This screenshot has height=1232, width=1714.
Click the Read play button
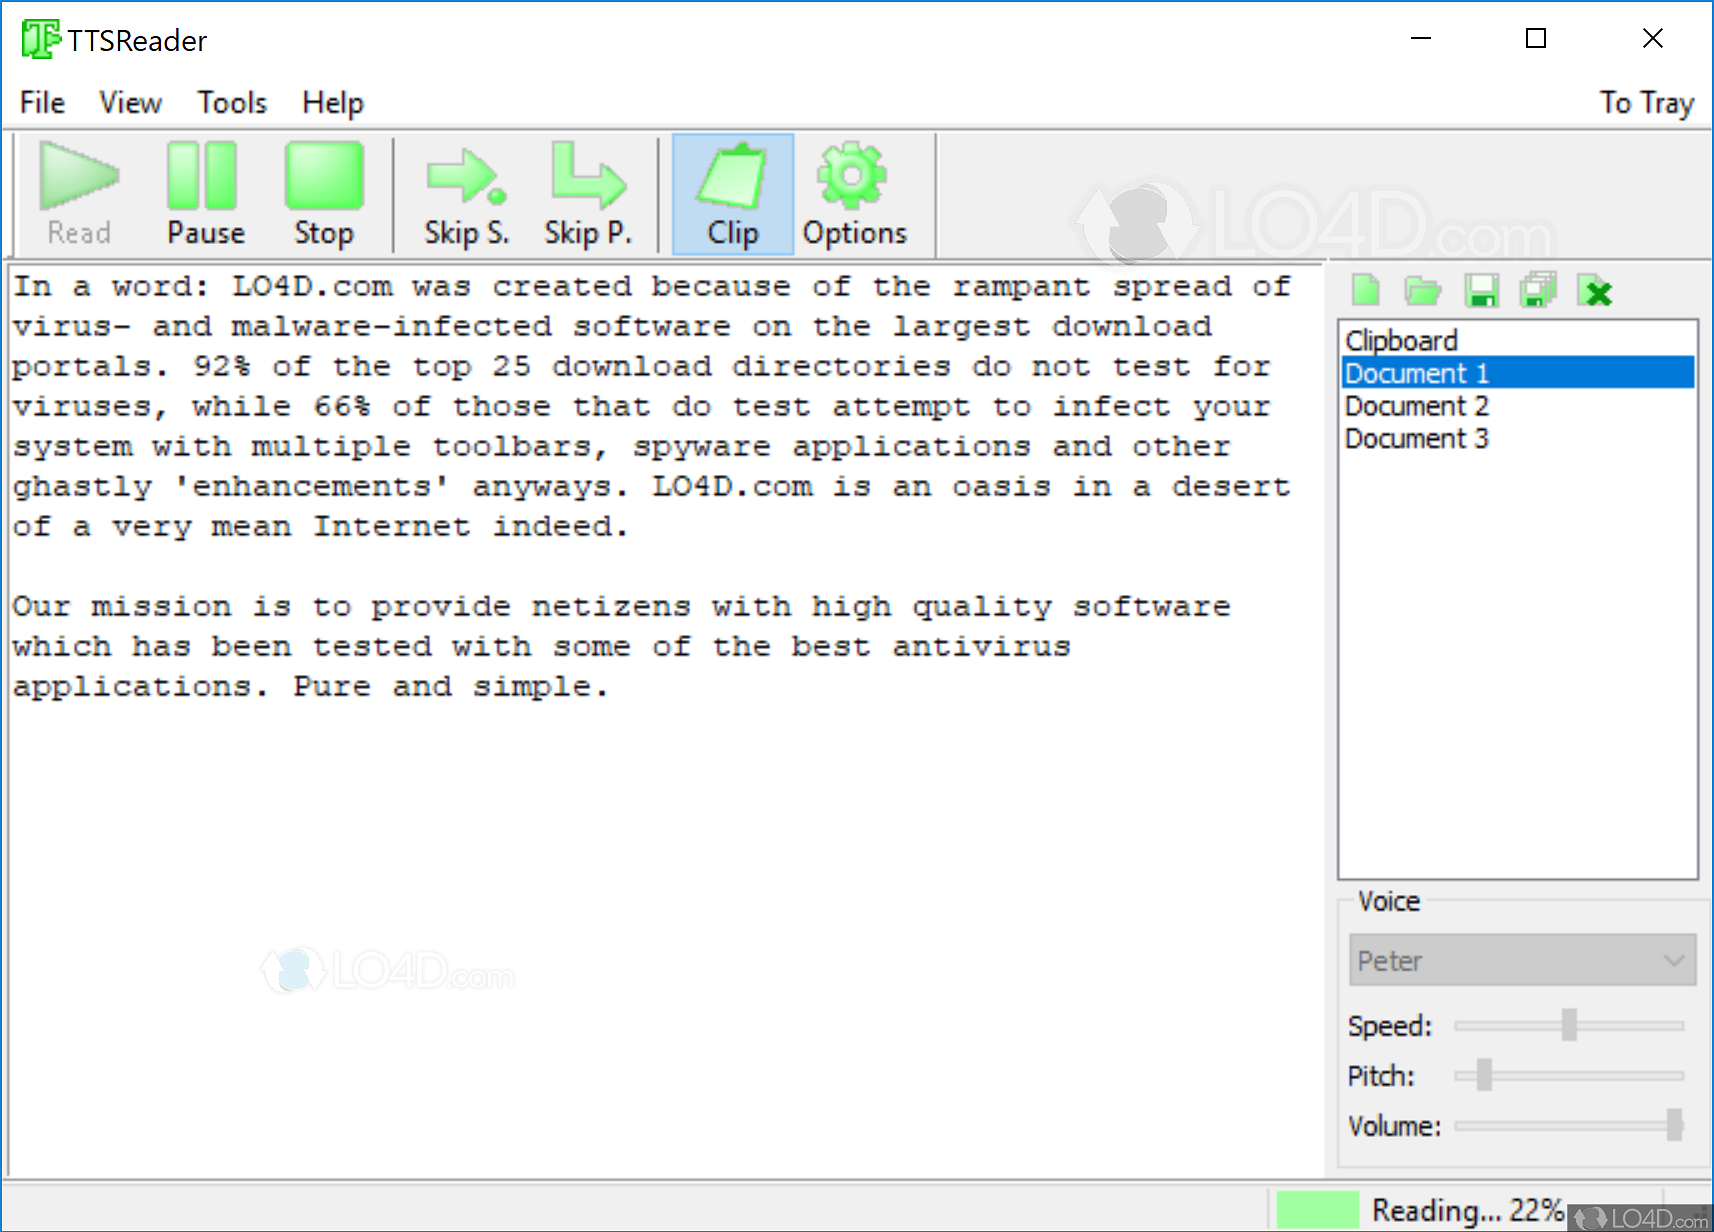(x=79, y=194)
